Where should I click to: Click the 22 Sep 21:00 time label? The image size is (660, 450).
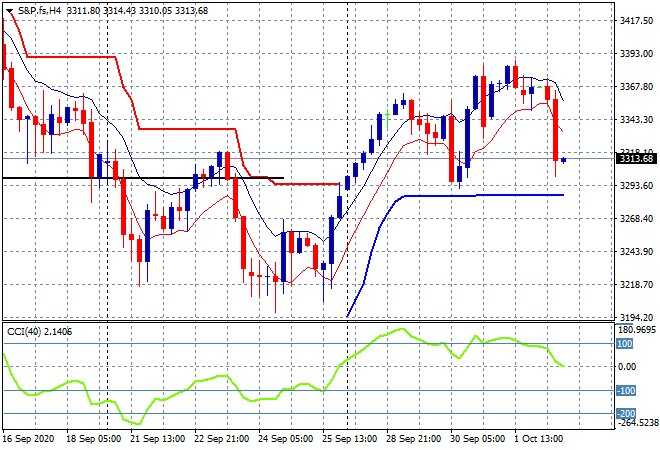click(221, 439)
